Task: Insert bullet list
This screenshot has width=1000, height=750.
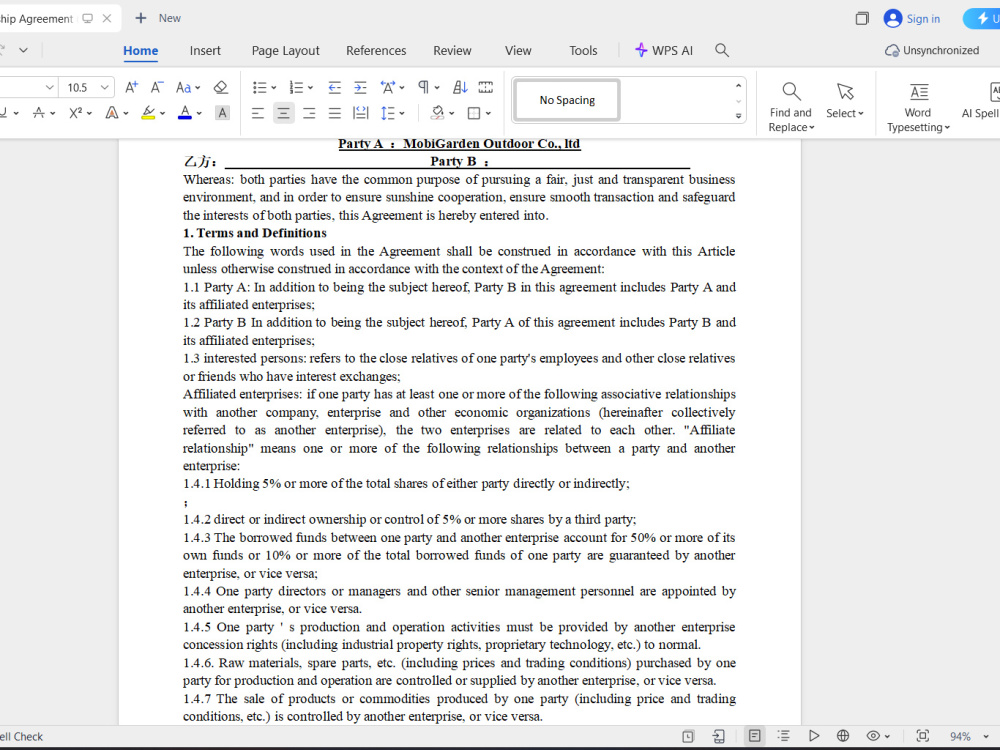Action: pos(260,87)
